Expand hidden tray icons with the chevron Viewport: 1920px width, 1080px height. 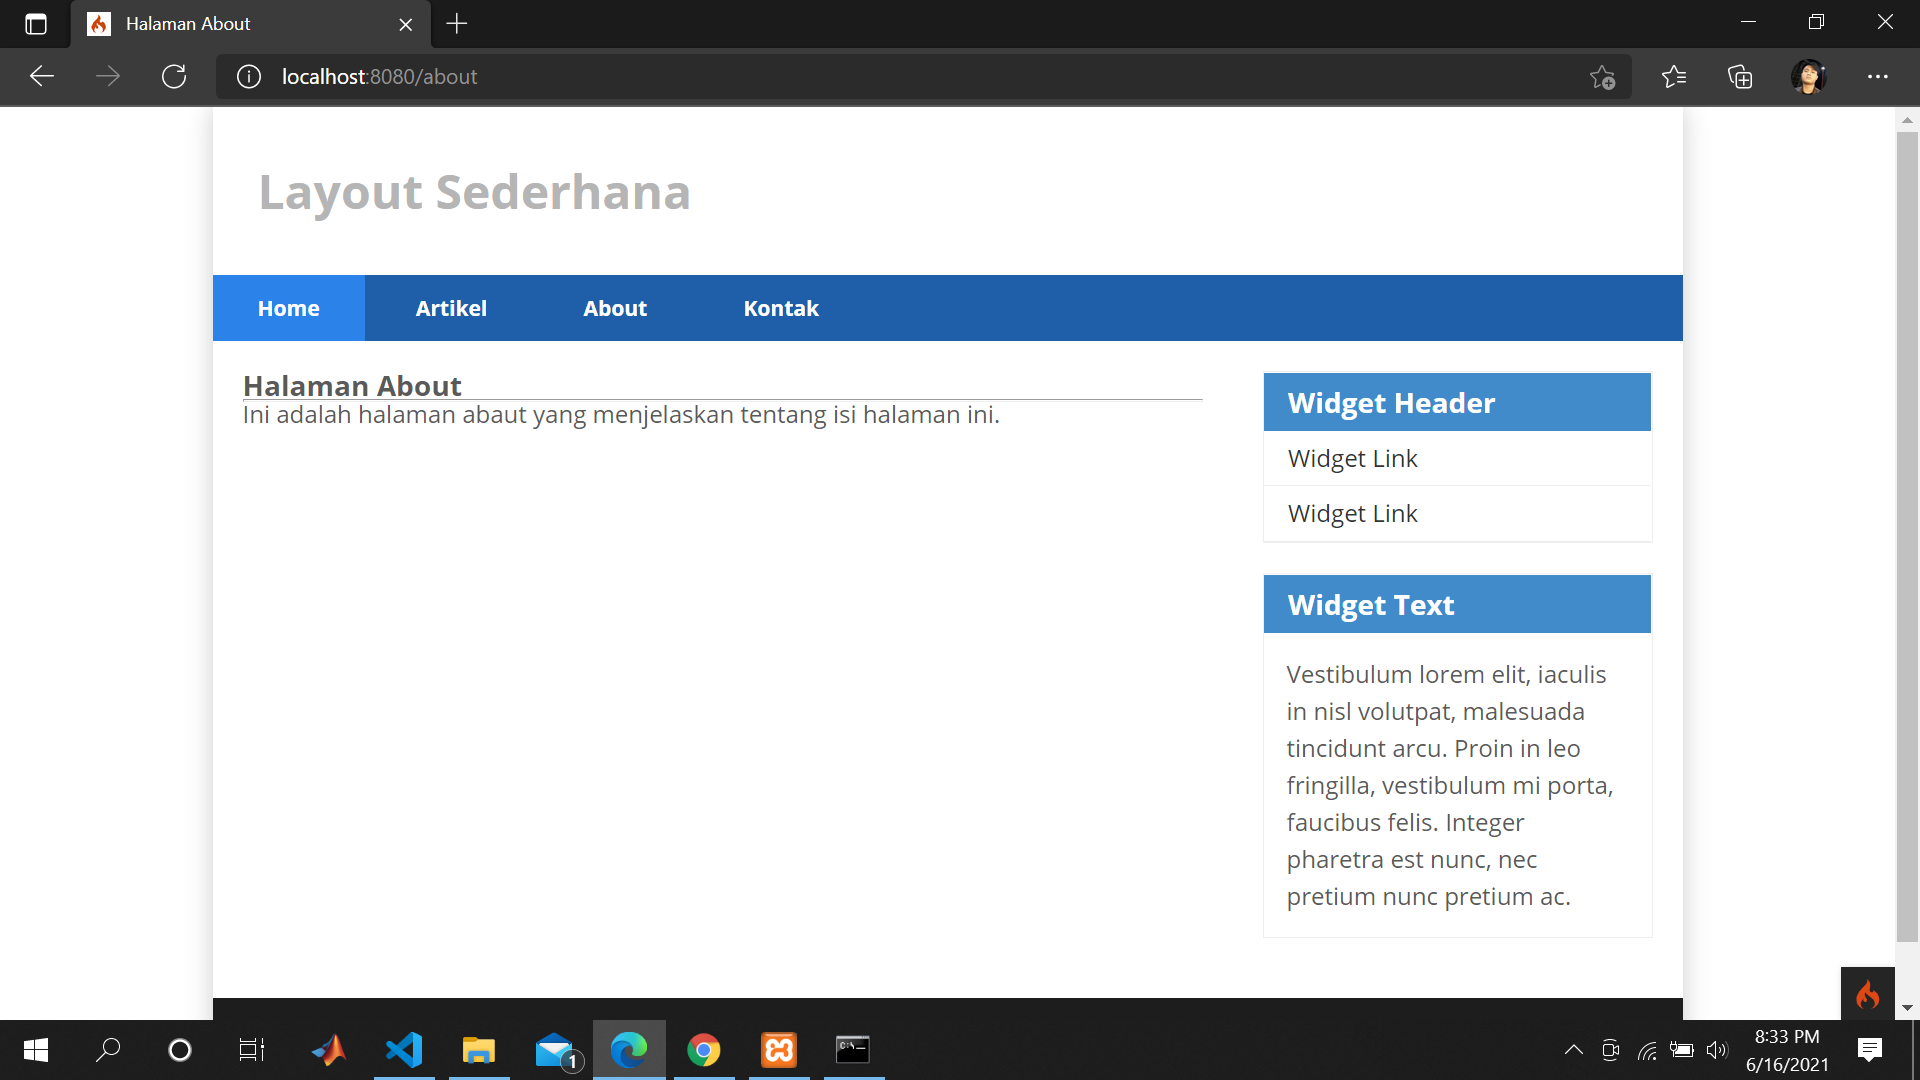(1573, 1049)
